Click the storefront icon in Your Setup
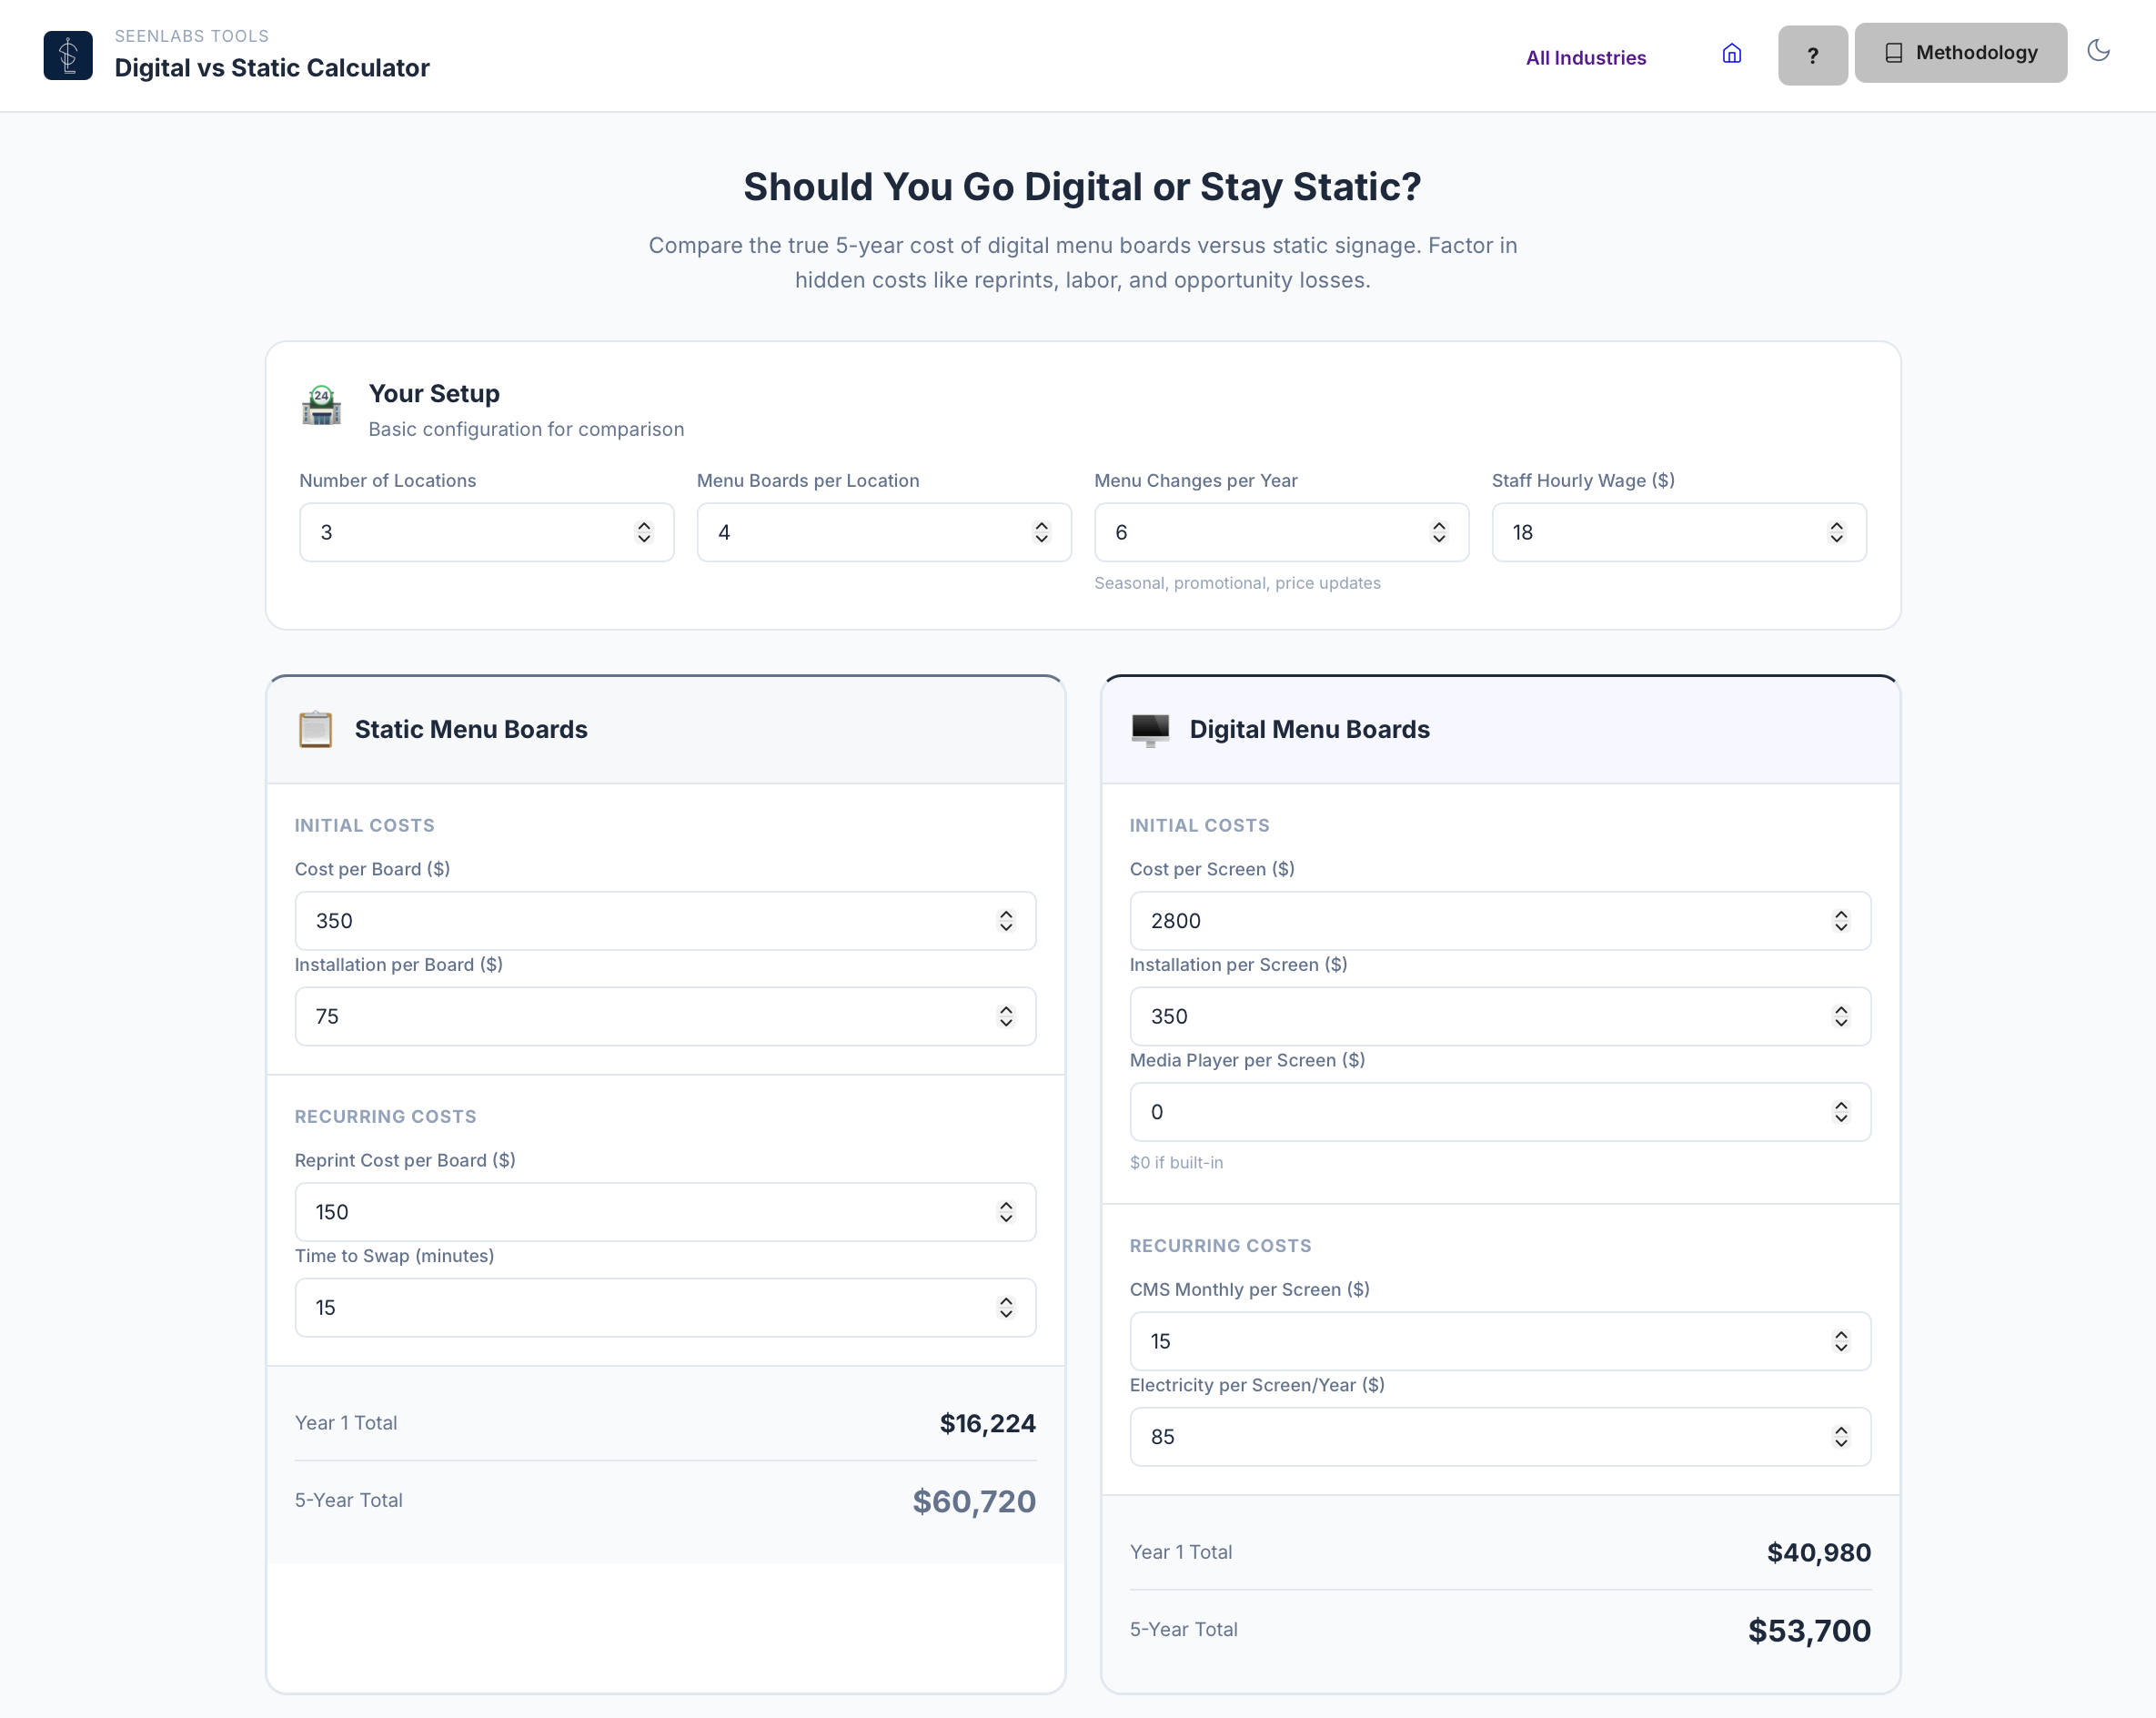 point(321,406)
